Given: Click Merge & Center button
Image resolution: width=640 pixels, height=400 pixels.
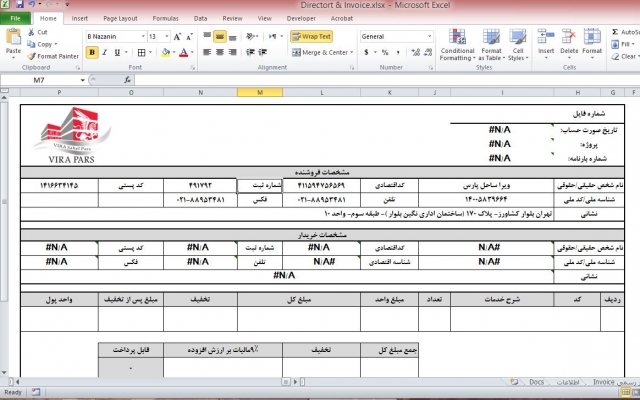Looking at the screenshot, I should [x=320, y=52].
